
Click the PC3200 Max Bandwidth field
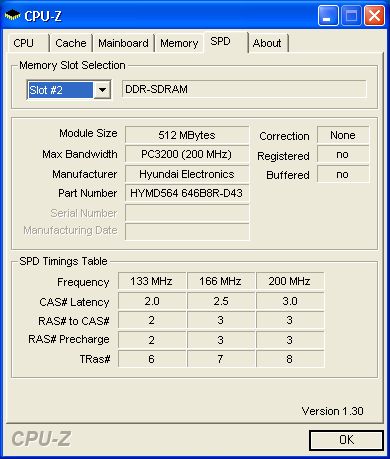pyautogui.click(x=187, y=154)
